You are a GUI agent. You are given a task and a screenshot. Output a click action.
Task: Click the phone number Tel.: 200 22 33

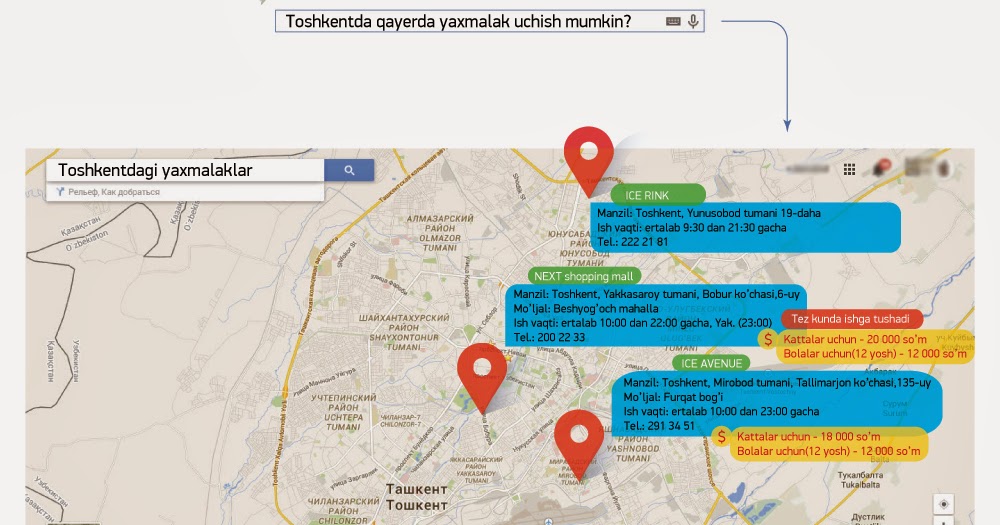(x=549, y=337)
